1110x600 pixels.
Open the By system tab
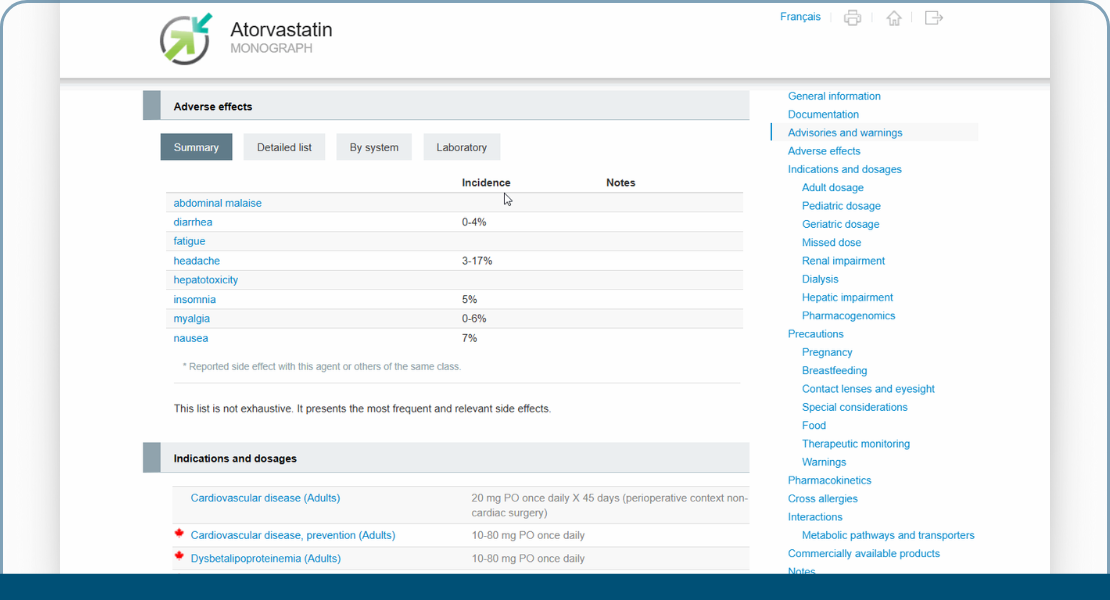point(374,147)
